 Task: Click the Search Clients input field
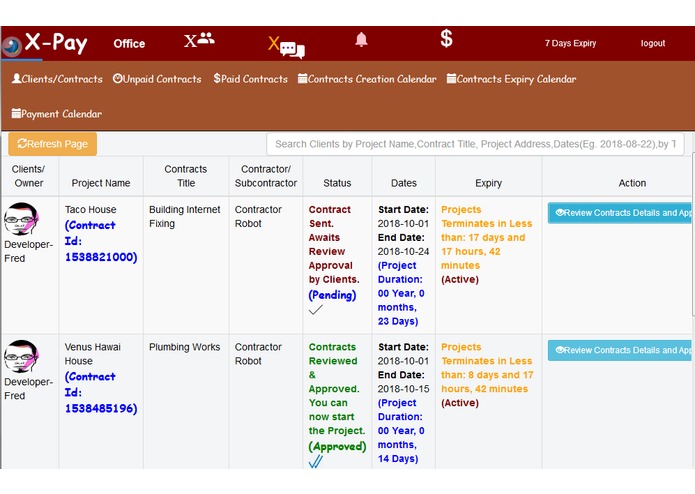click(475, 144)
